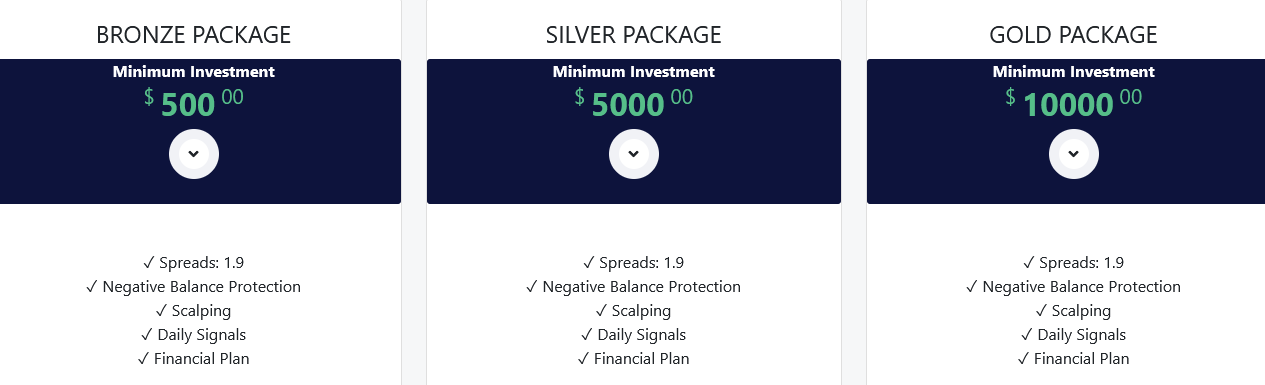1265x385 pixels.
Task: Click Minimum Investment label in Bronze card
Action: point(194,72)
